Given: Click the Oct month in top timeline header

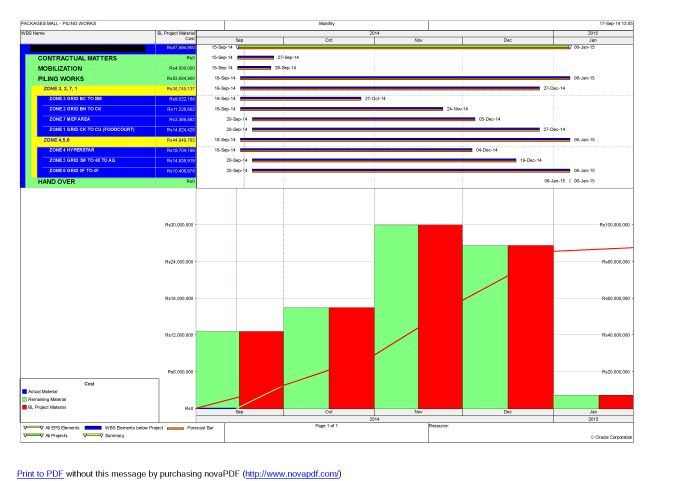Looking at the screenshot, I should [x=329, y=40].
